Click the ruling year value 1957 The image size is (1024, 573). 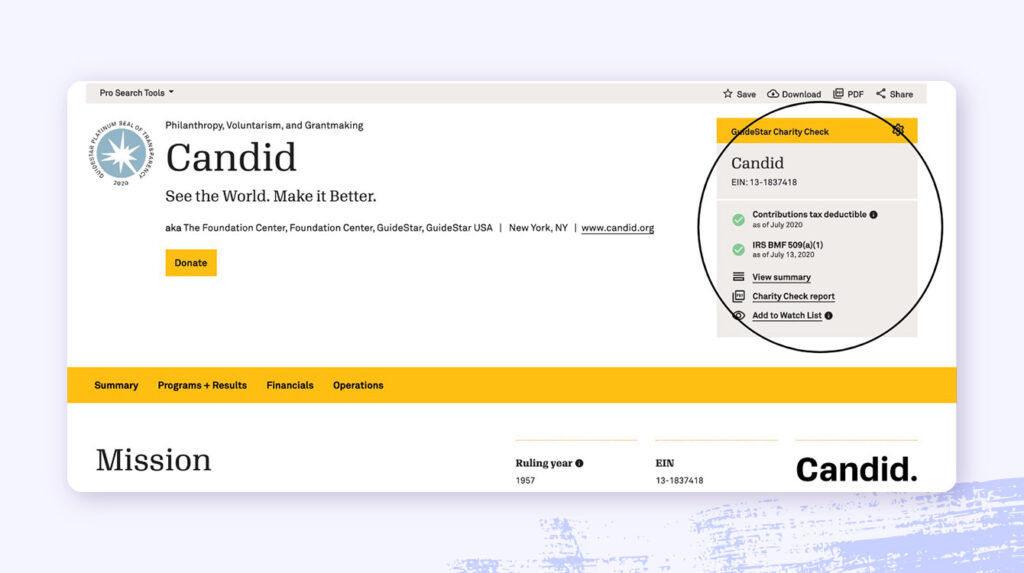click(x=525, y=480)
